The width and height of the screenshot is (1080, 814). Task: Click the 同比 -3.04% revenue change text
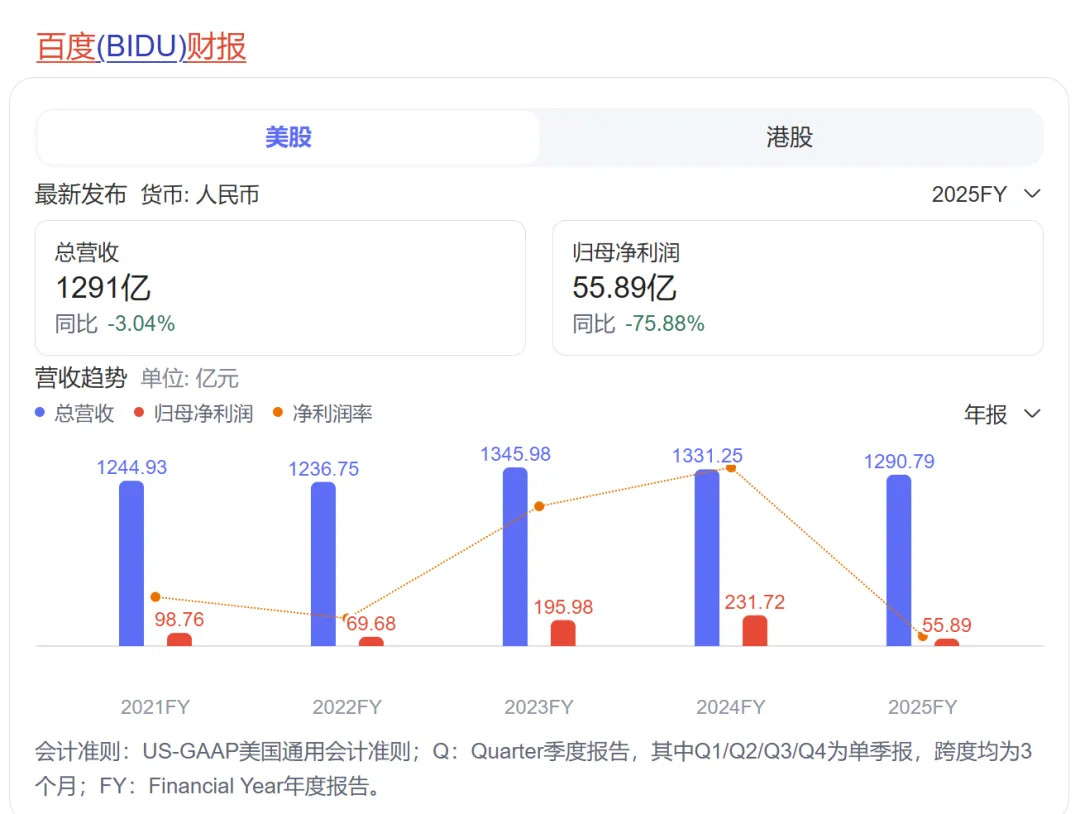point(115,324)
